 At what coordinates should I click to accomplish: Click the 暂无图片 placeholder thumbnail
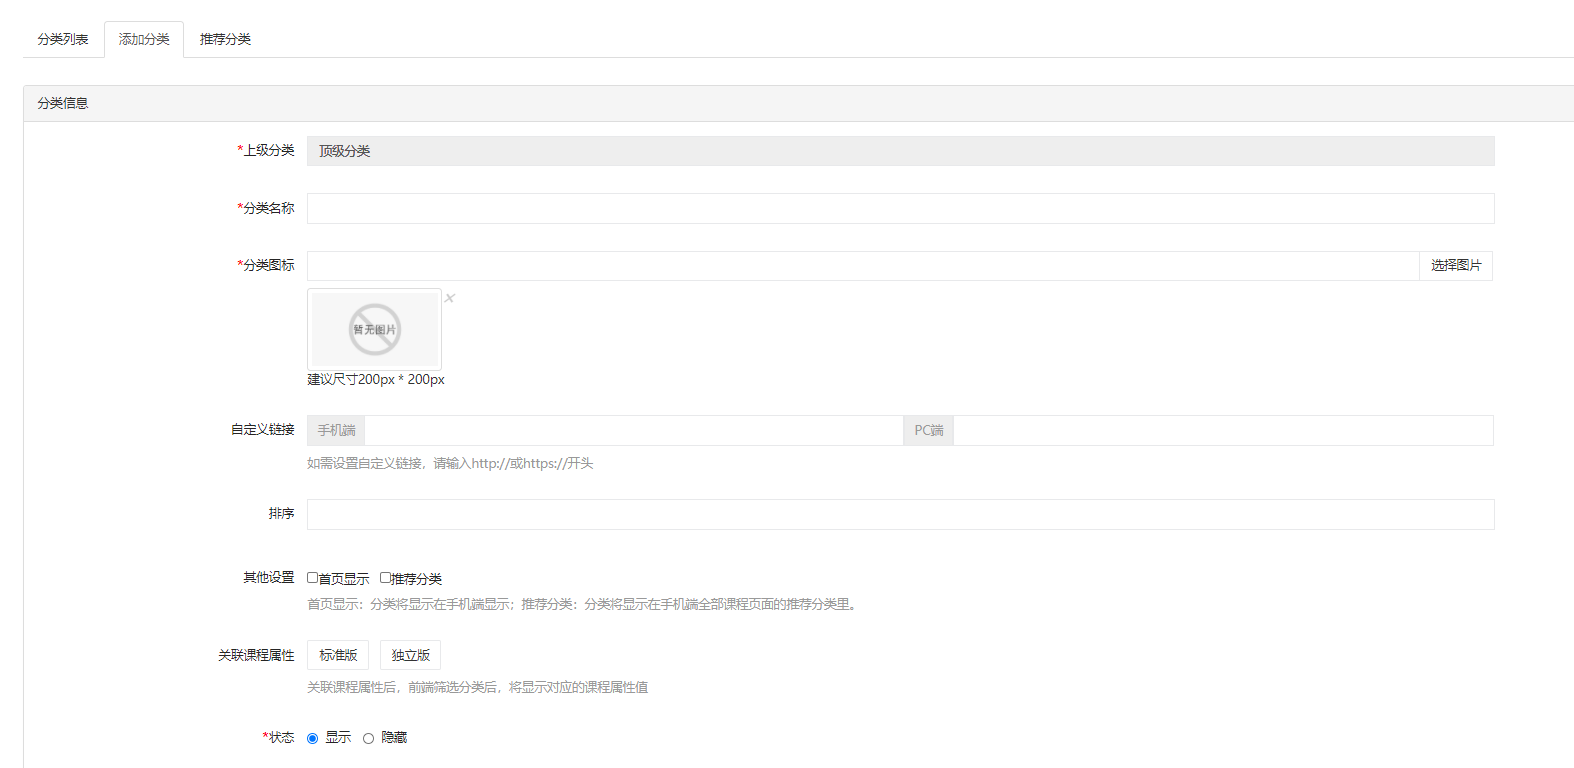(x=374, y=329)
